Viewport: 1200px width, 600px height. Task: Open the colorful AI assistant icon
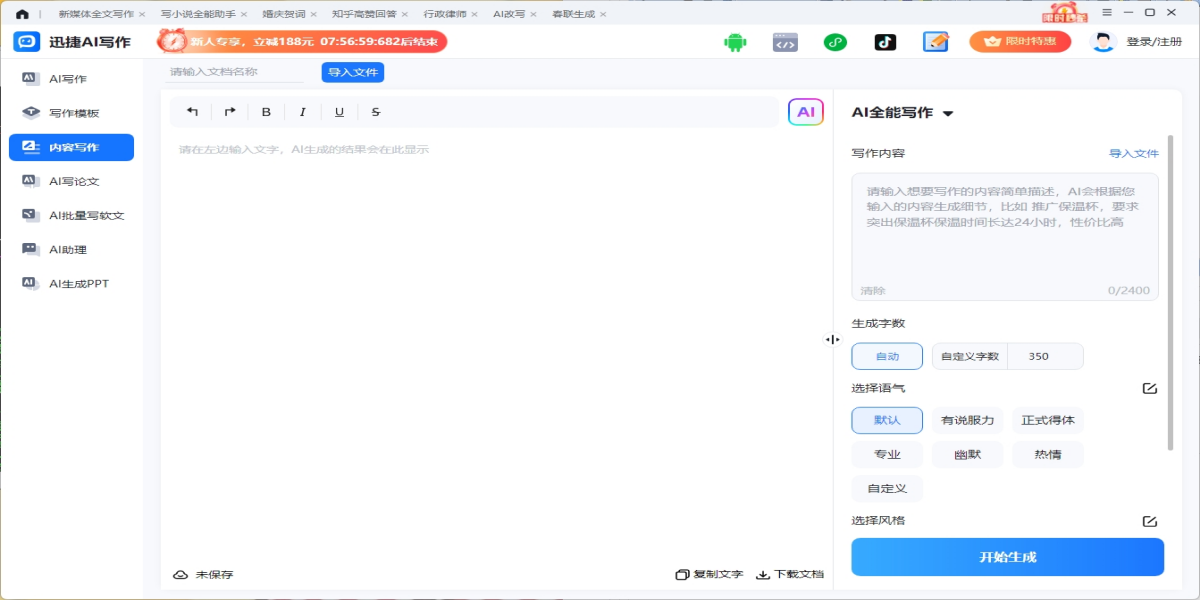[805, 112]
